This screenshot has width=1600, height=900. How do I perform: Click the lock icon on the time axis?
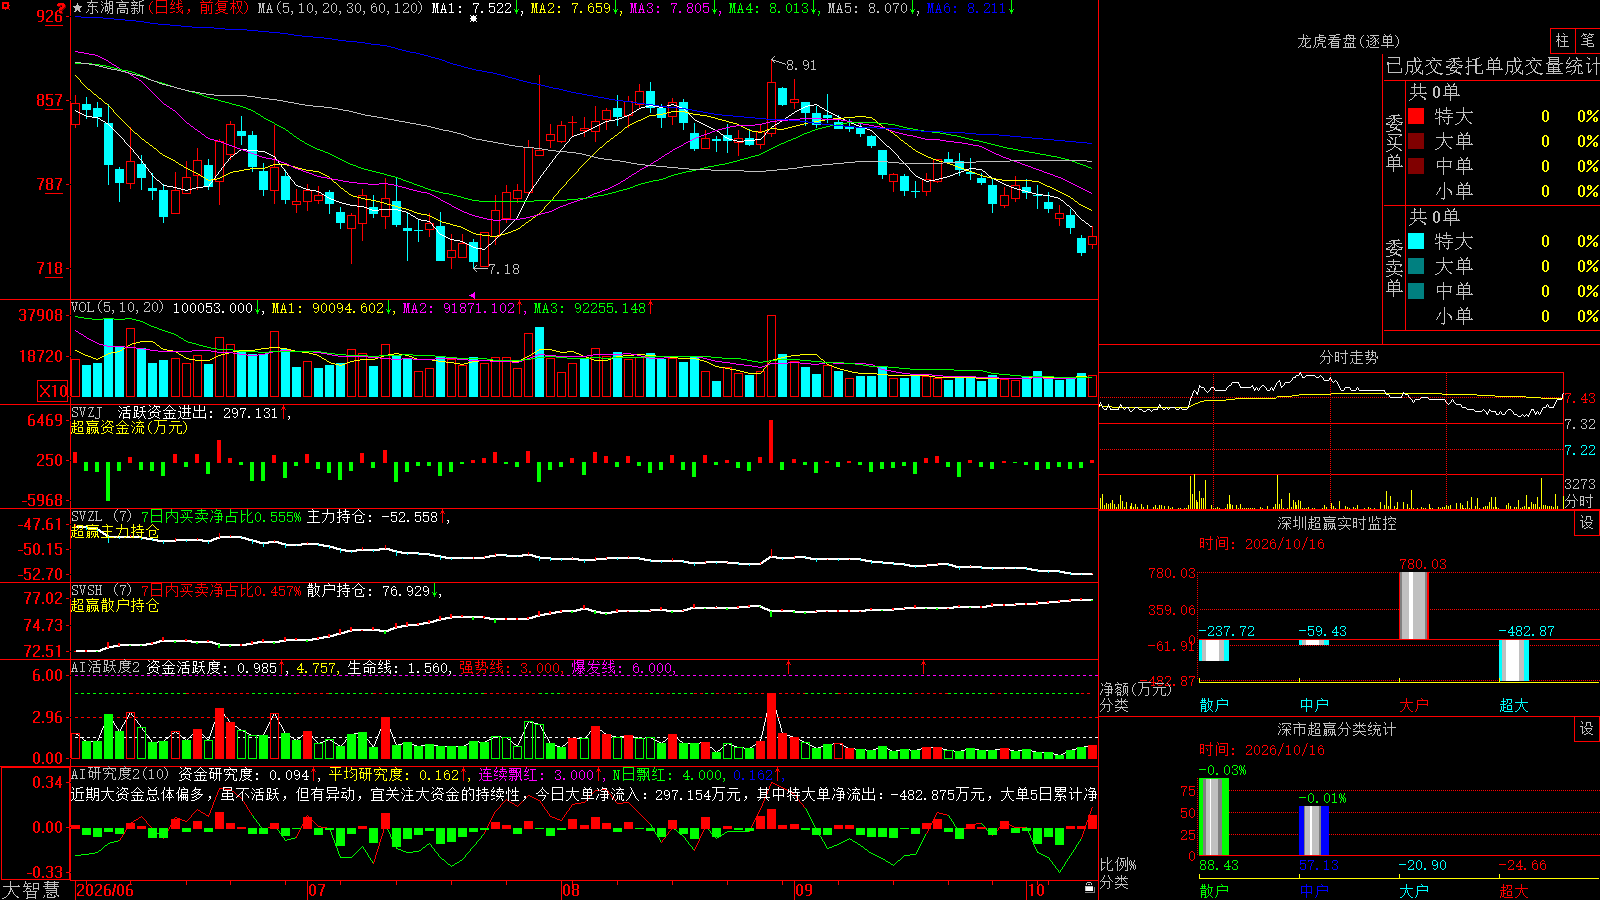[1090, 887]
